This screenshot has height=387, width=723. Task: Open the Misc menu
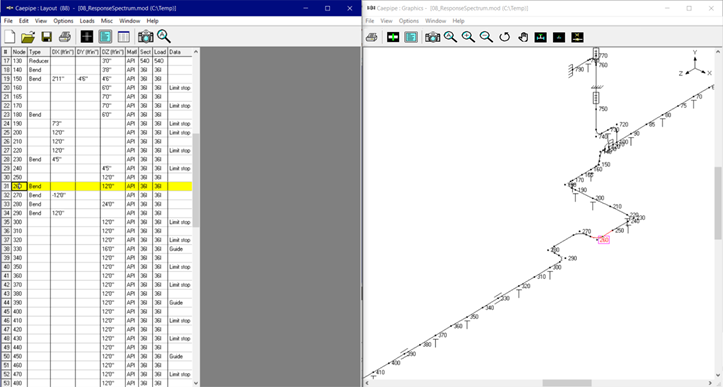coord(107,21)
